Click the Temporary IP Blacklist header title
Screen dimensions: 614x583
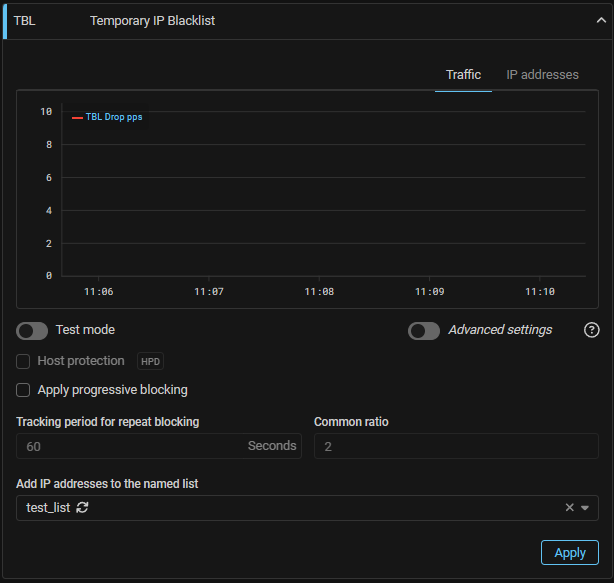[x=152, y=20]
